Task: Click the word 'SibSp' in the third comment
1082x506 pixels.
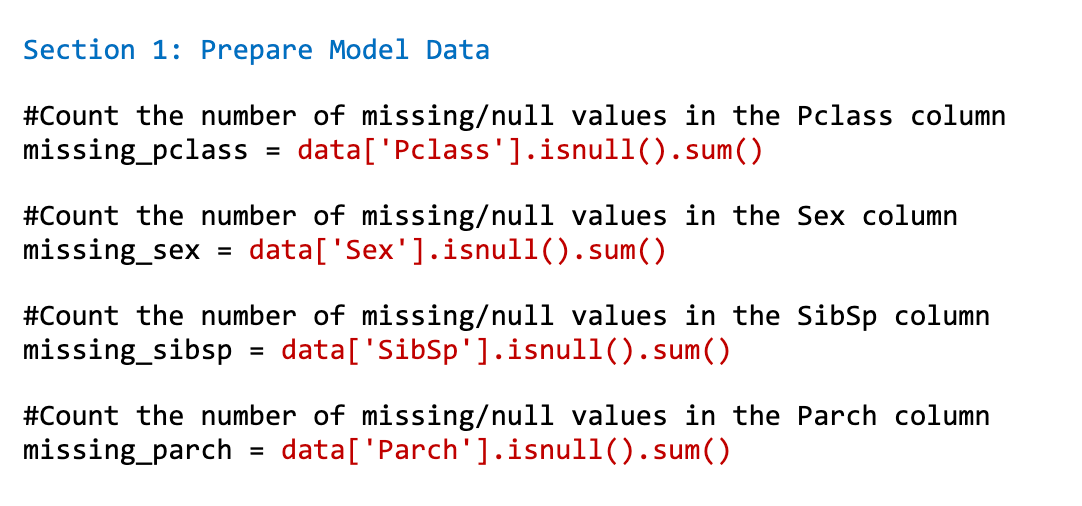Action: (x=837, y=316)
